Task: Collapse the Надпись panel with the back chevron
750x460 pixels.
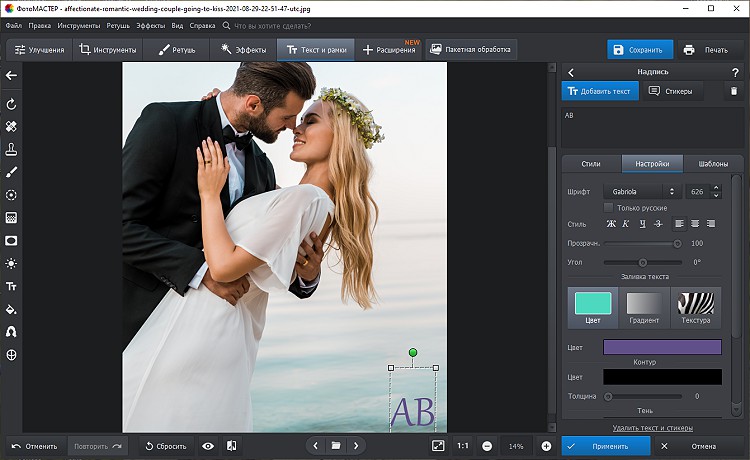Action: [x=569, y=72]
